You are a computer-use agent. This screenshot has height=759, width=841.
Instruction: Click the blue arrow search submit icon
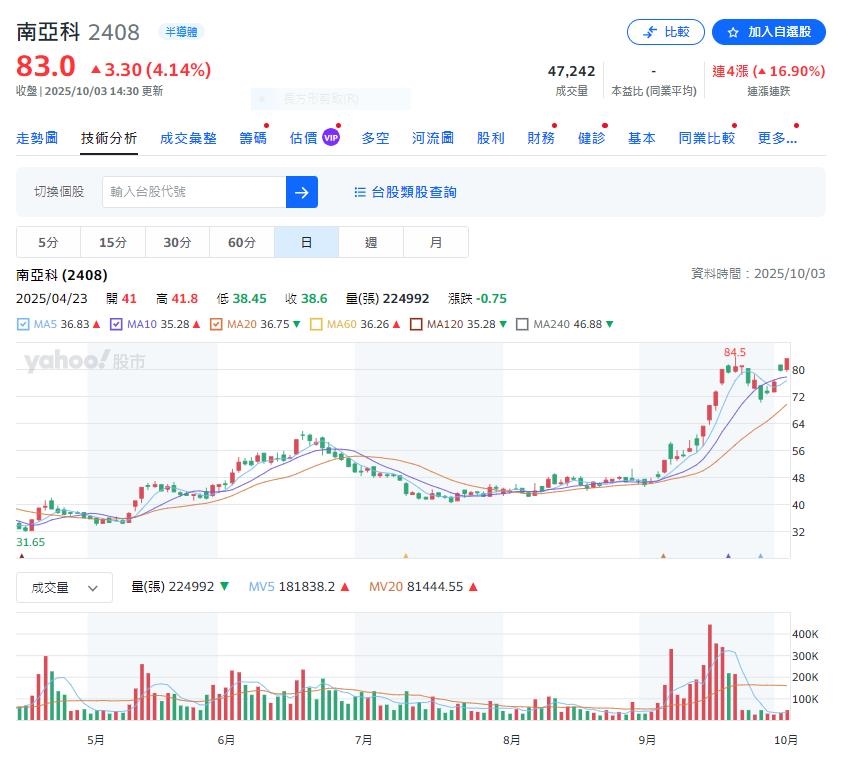point(301,191)
